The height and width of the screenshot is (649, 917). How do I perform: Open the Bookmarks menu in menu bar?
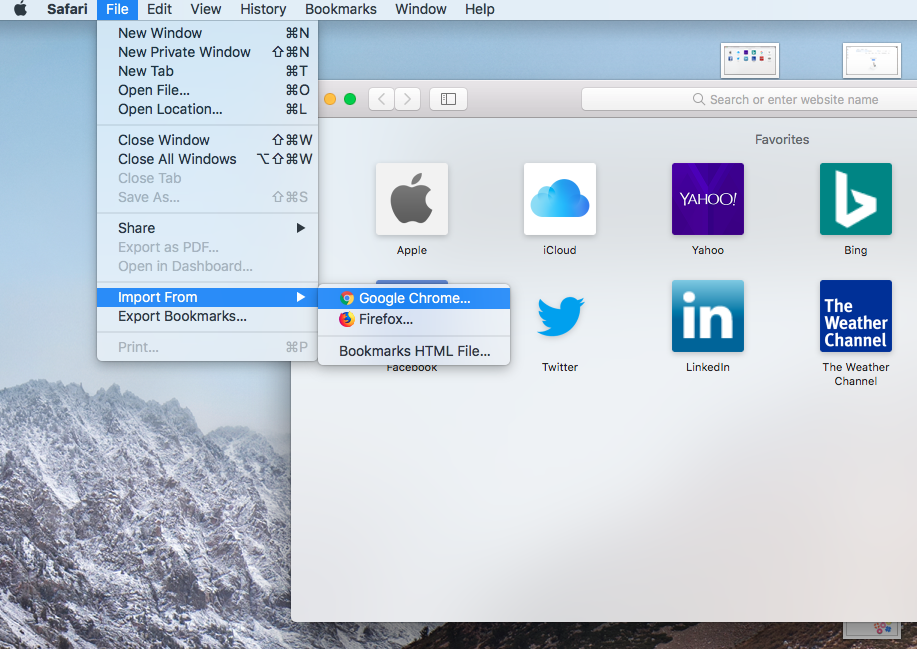340,10
